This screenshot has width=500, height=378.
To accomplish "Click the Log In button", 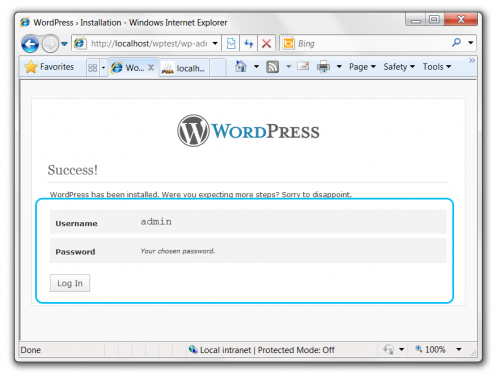I will pos(70,283).
